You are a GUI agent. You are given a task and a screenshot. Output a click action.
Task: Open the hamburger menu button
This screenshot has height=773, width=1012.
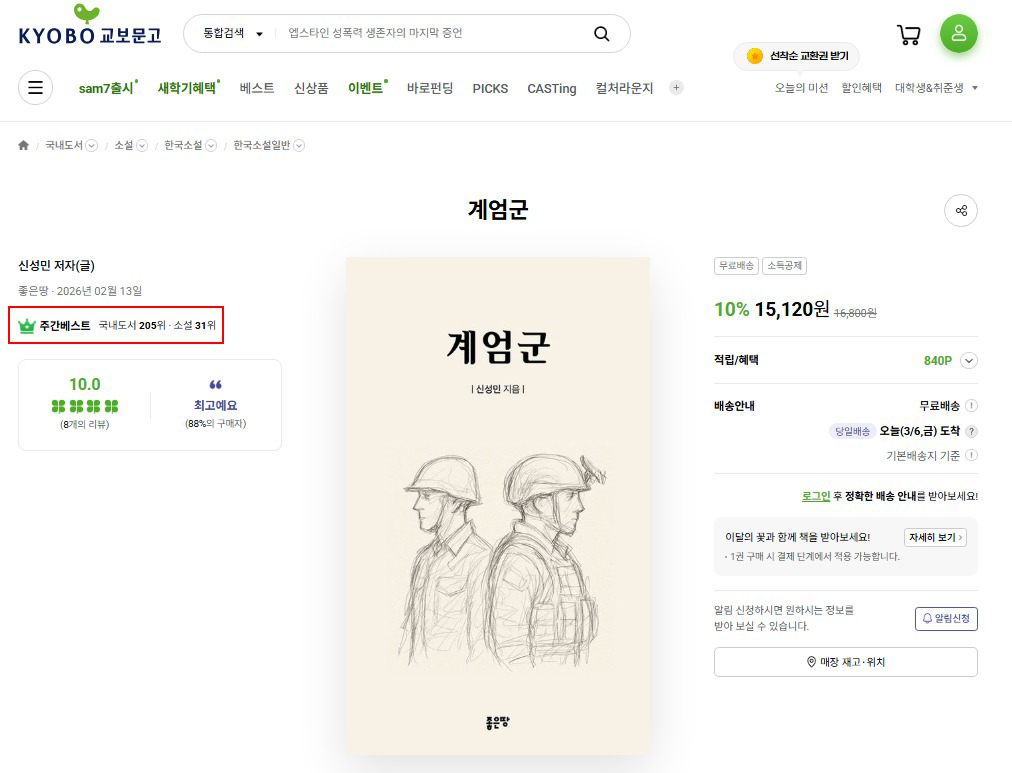pos(35,88)
